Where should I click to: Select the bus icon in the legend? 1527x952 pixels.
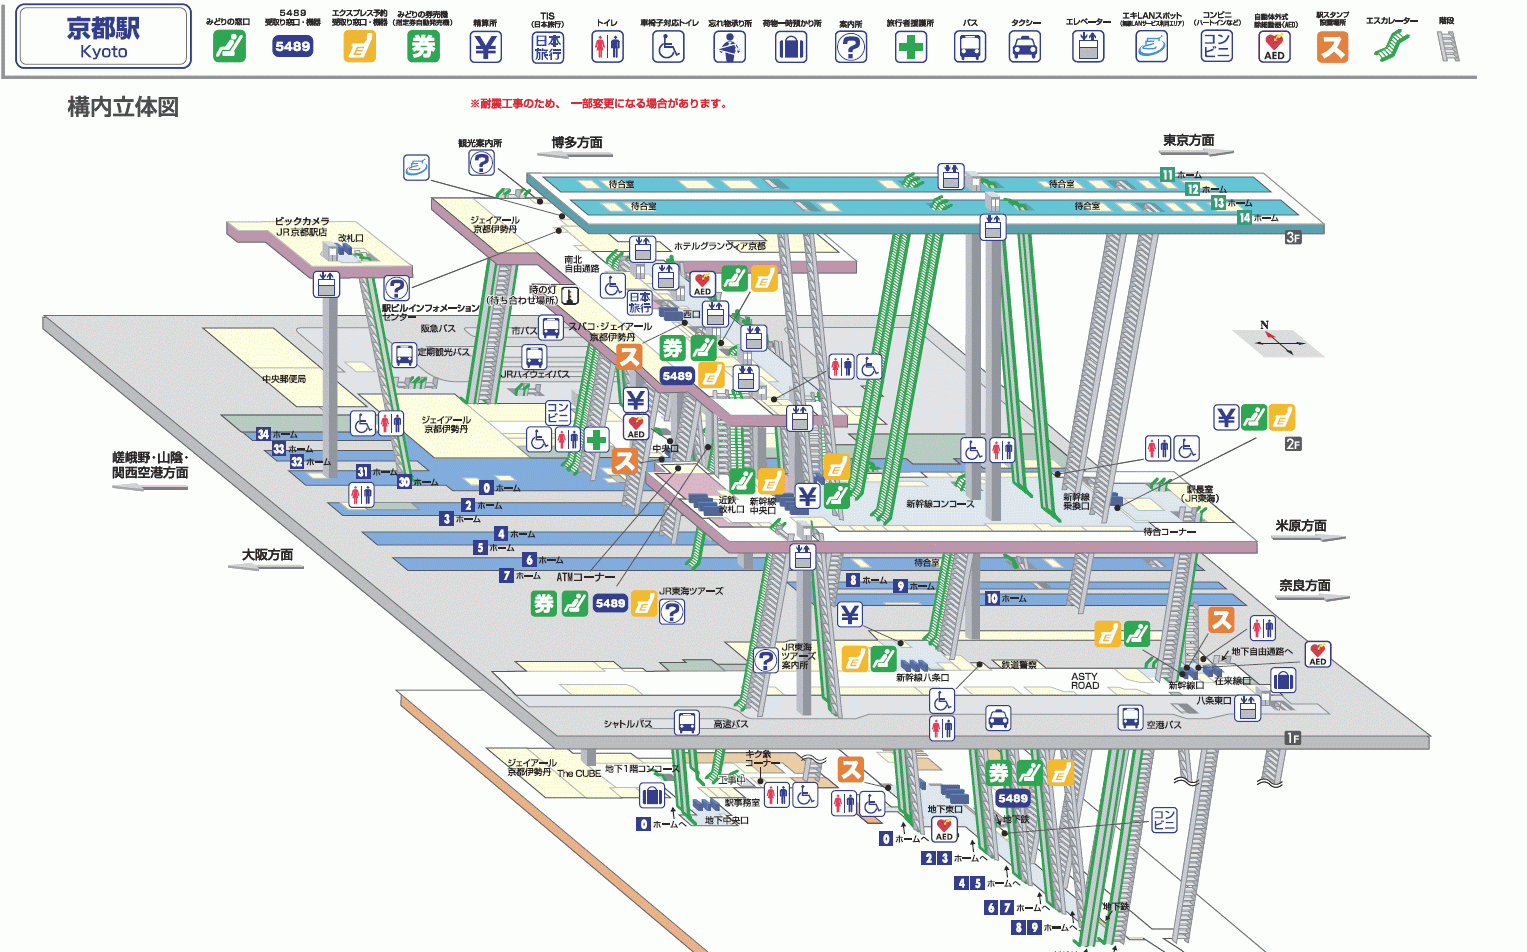click(970, 47)
